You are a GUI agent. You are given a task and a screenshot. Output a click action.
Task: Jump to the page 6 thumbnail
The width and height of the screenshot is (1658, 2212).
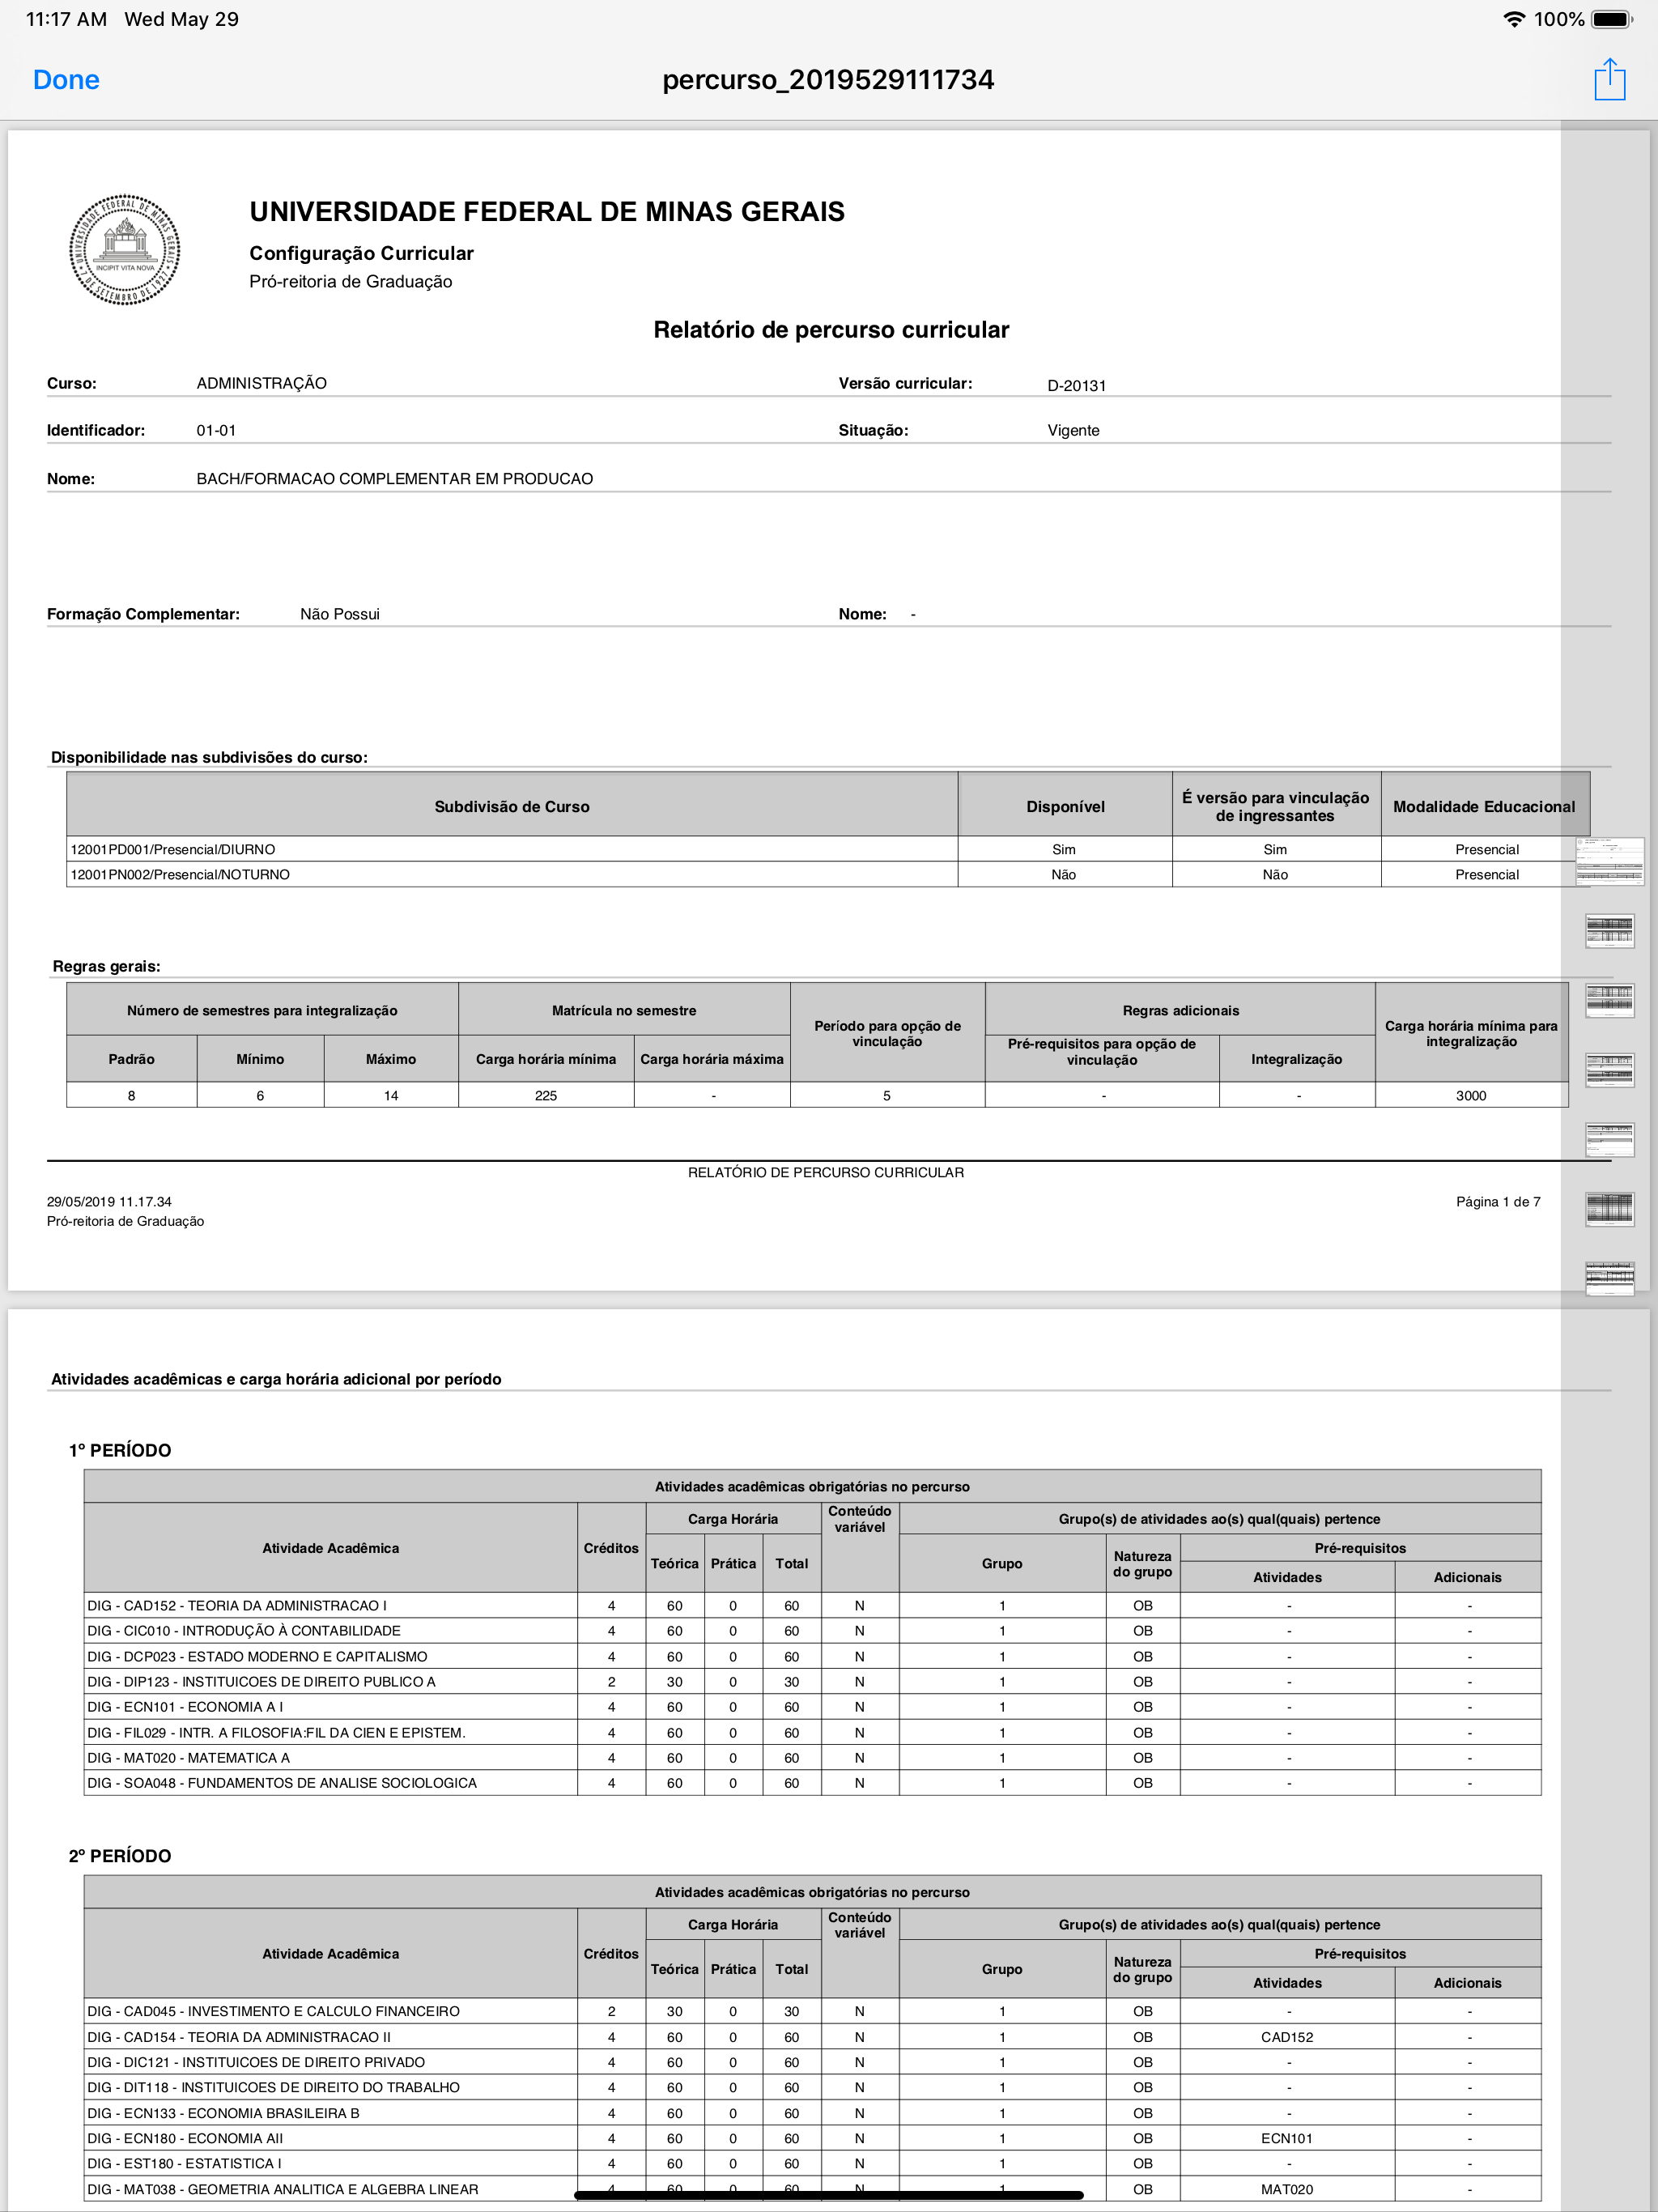coord(1609,1209)
